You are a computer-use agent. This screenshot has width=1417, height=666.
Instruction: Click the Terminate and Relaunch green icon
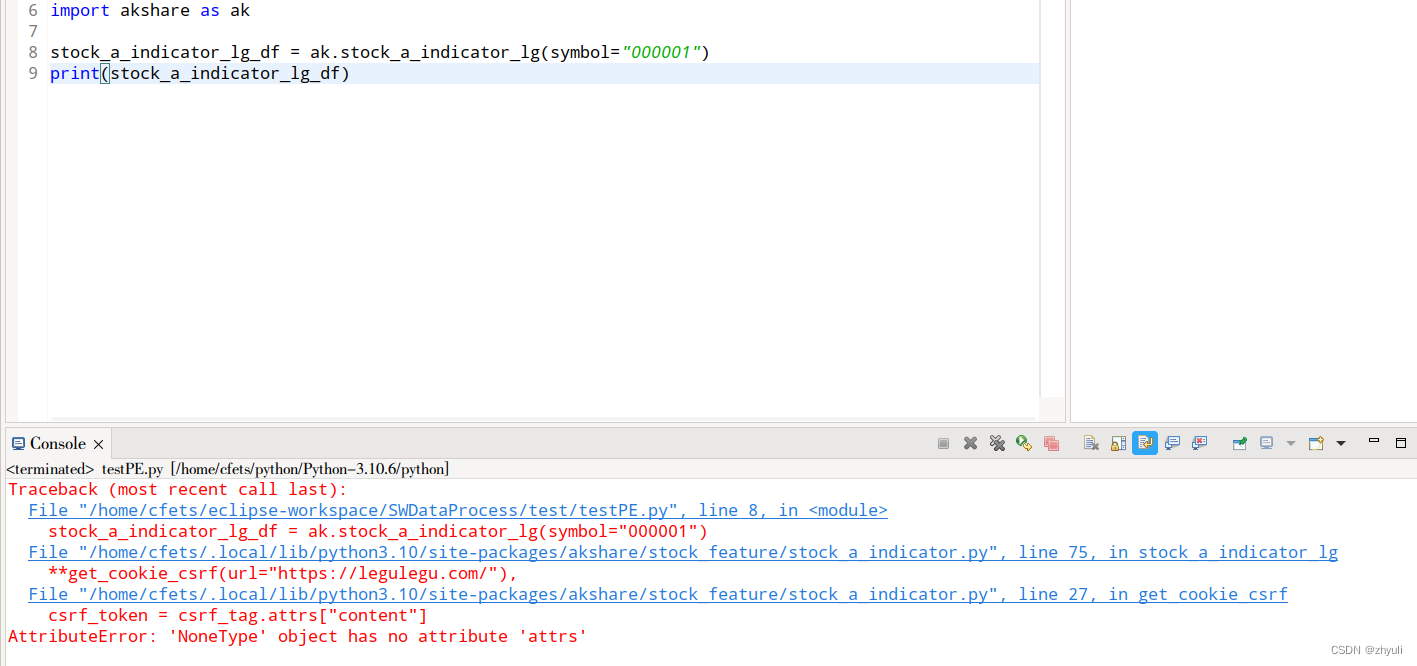[1024, 443]
